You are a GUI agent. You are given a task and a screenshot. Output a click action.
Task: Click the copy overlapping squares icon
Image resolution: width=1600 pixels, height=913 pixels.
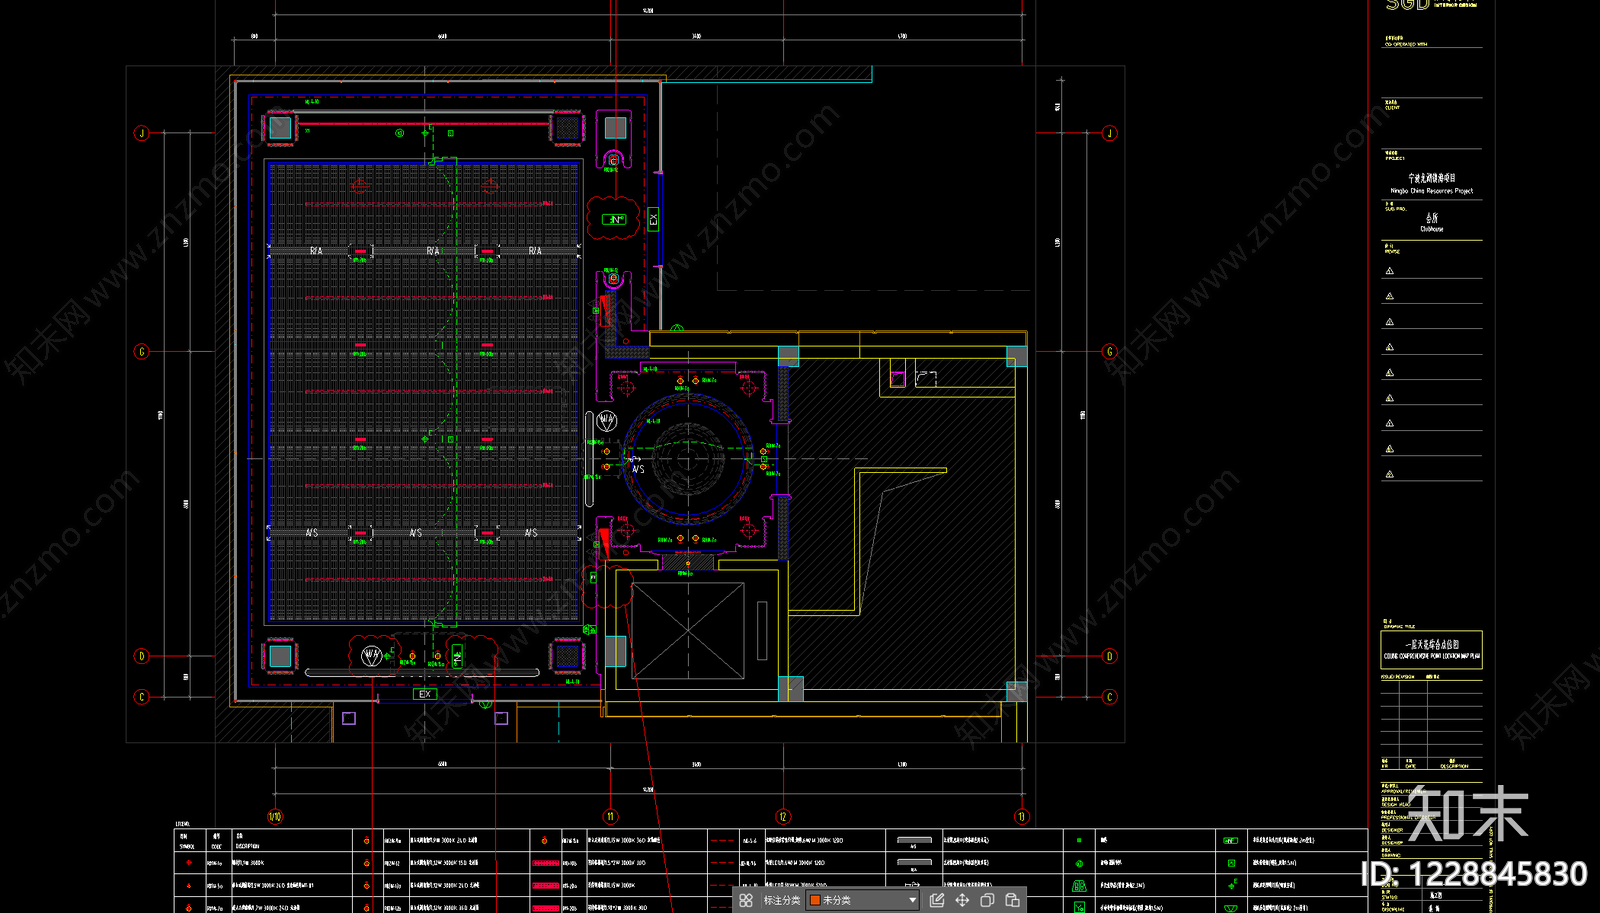click(987, 900)
